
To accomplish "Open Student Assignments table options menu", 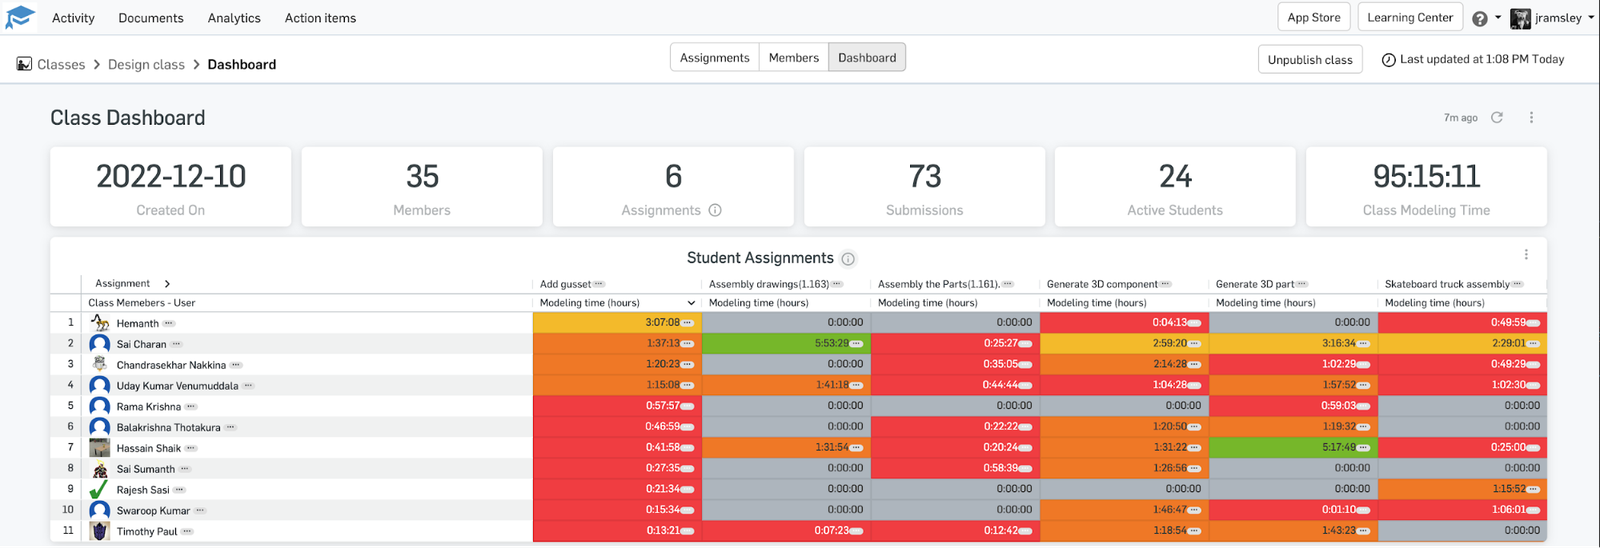I will click(1526, 254).
